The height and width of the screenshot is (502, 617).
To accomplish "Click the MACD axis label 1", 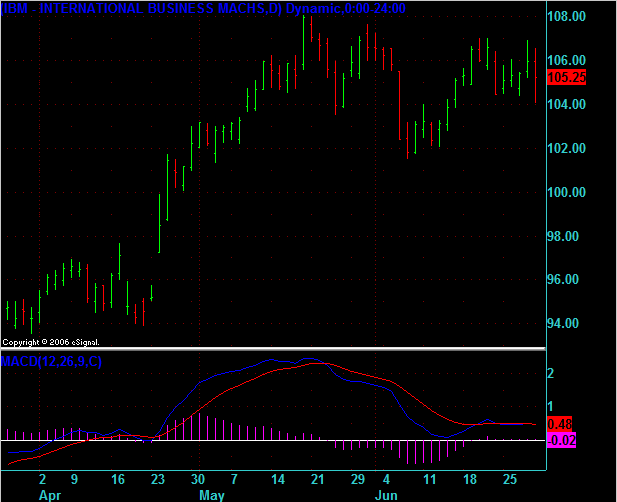I will [x=550, y=406].
